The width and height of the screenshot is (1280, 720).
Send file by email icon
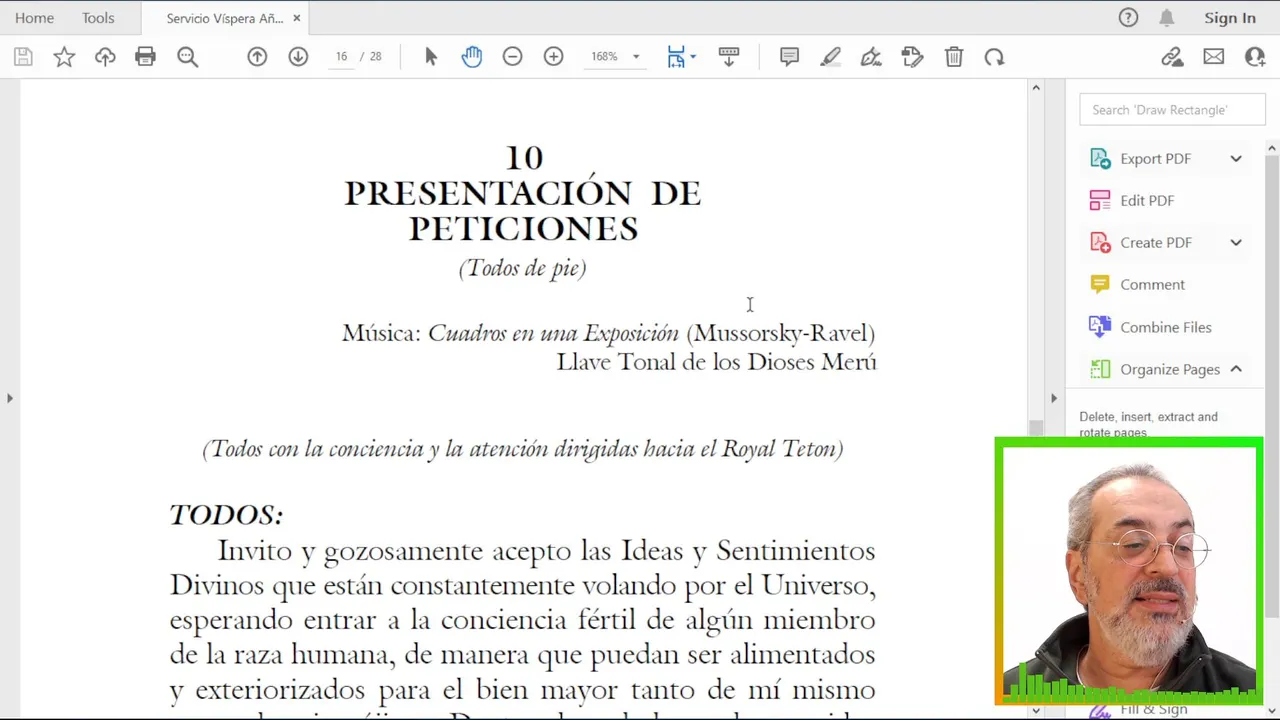click(1214, 57)
